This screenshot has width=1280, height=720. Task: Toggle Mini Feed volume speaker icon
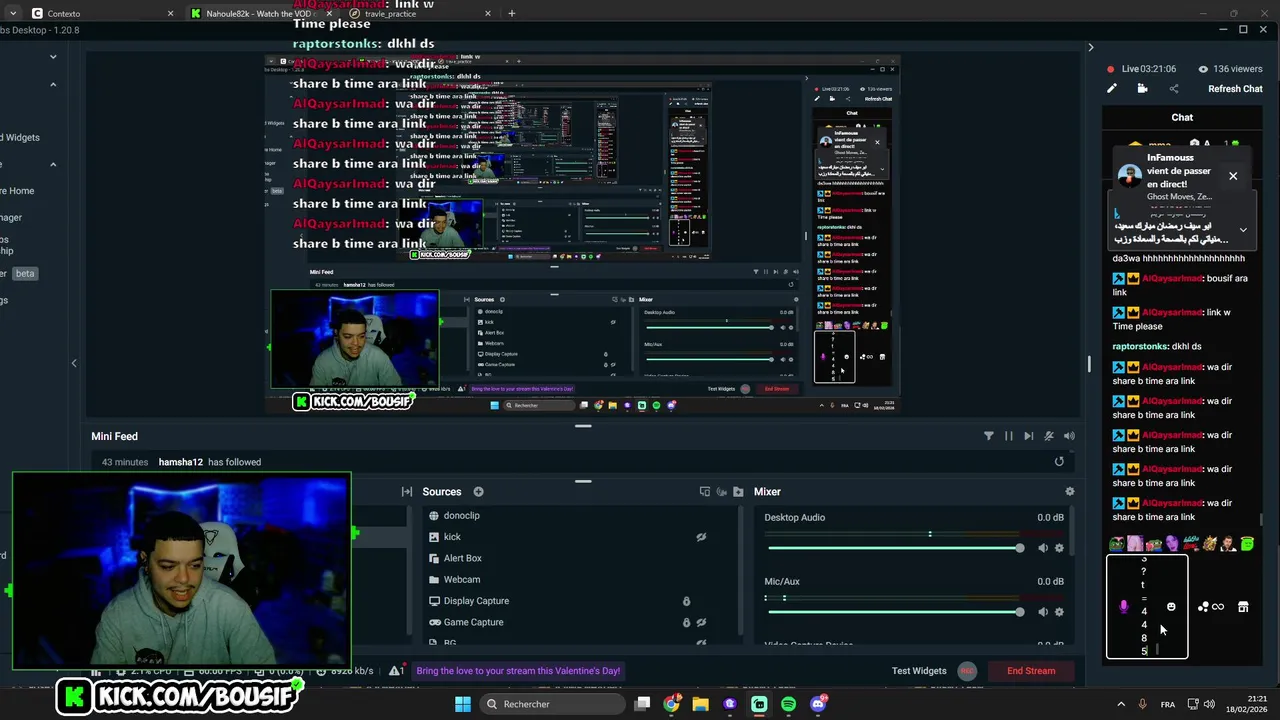click(1069, 436)
